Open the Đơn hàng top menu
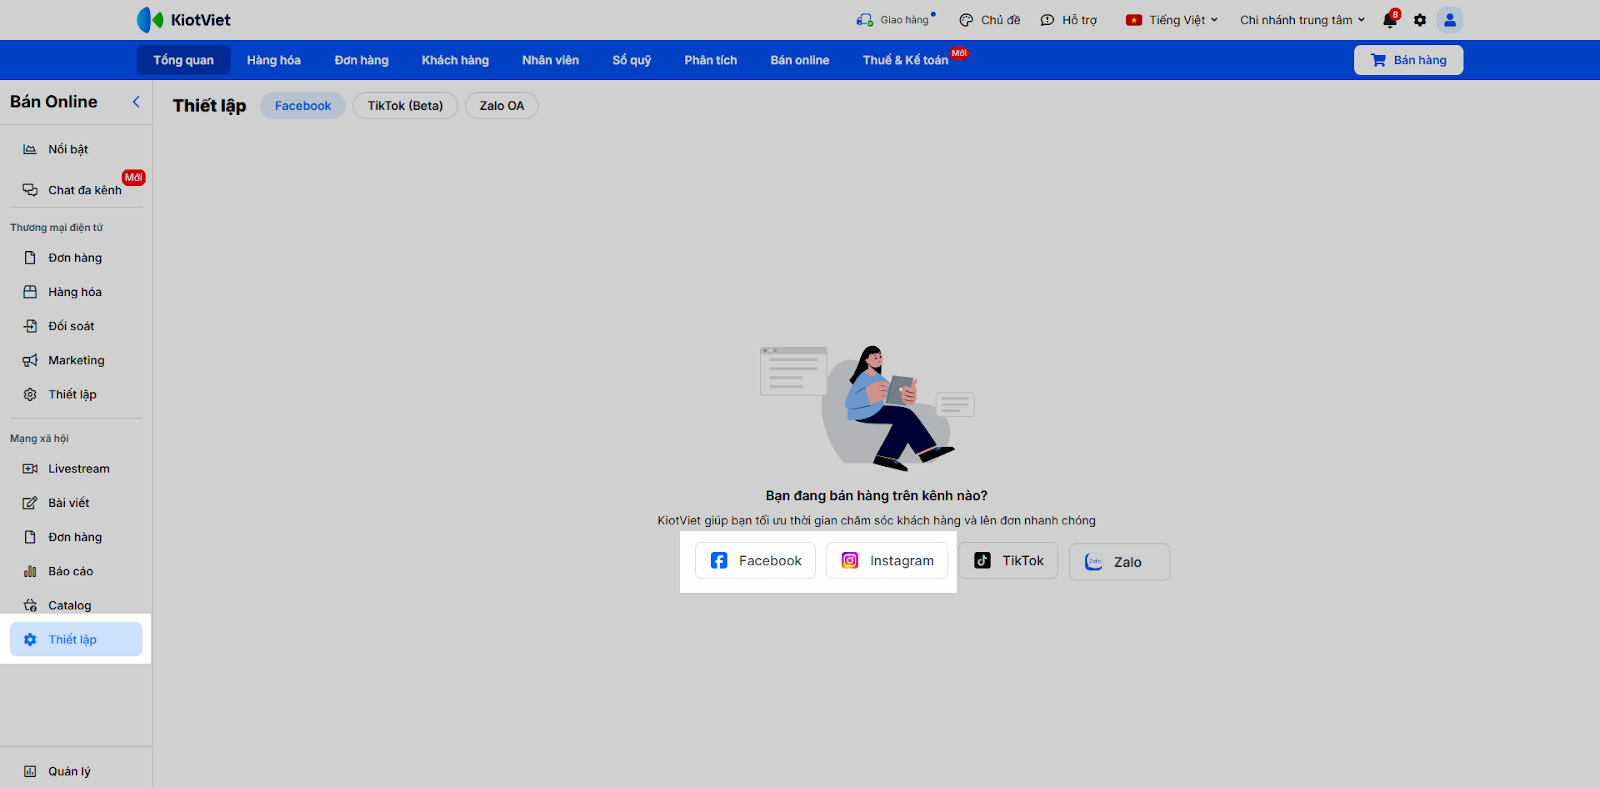Viewport: 1600px width, 788px height. (362, 60)
